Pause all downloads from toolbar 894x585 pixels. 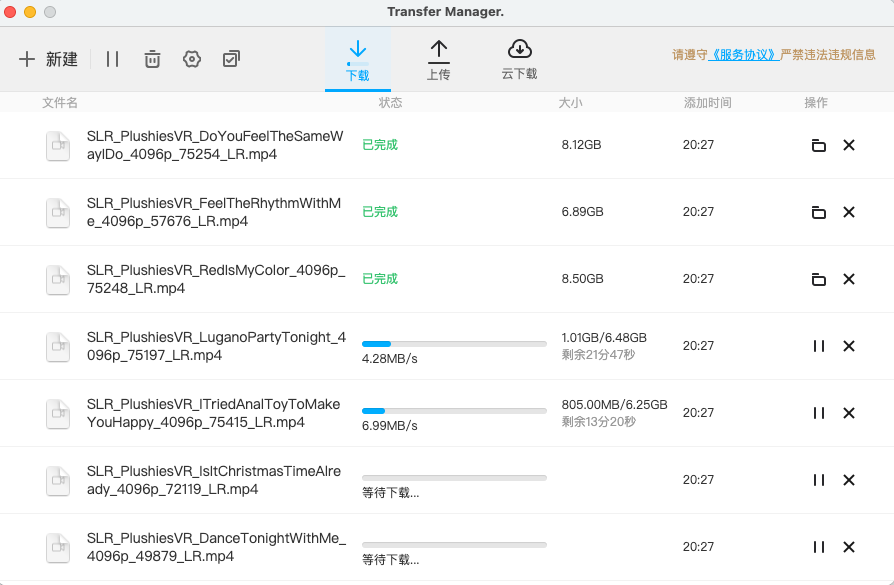pos(112,59)
